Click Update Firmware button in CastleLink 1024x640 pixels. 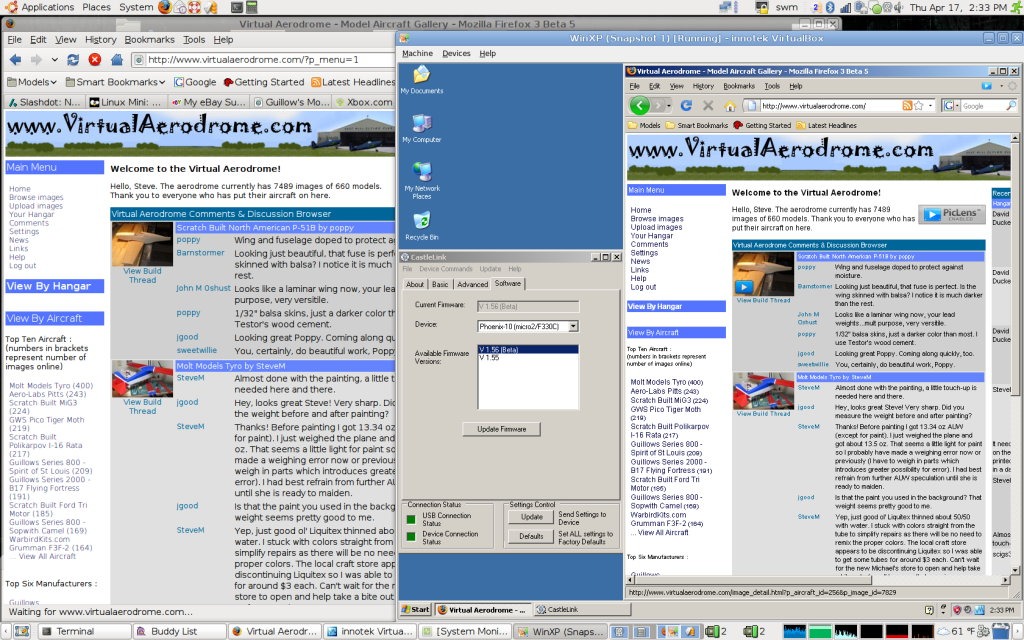click(x=502, y=429)
